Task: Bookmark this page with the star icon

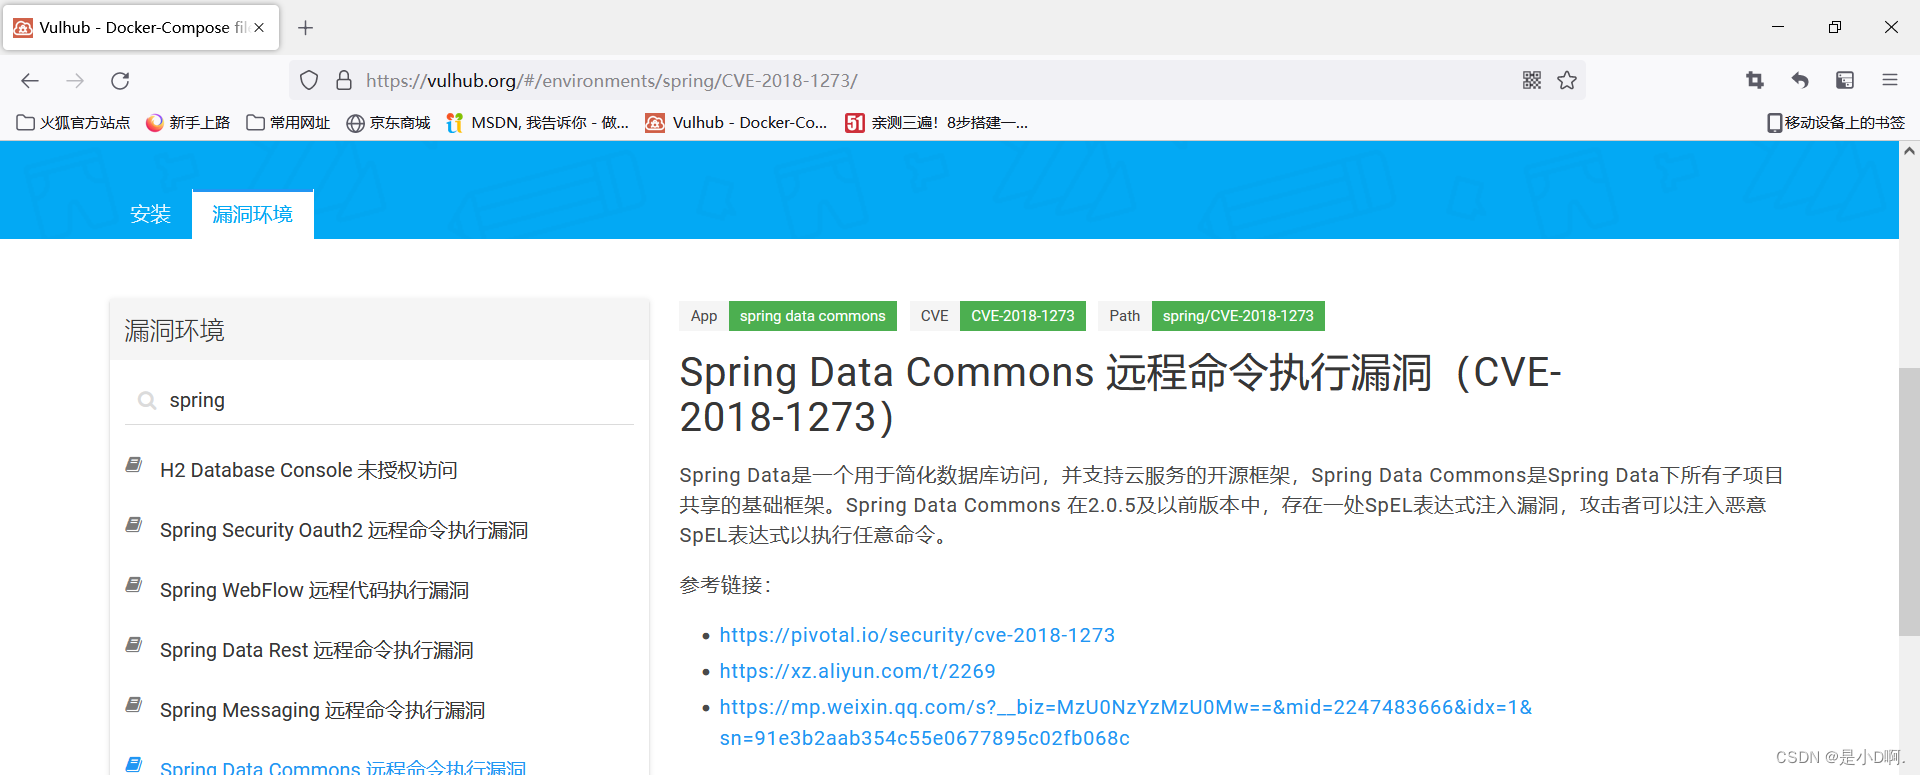Action: click(1567, 80)
